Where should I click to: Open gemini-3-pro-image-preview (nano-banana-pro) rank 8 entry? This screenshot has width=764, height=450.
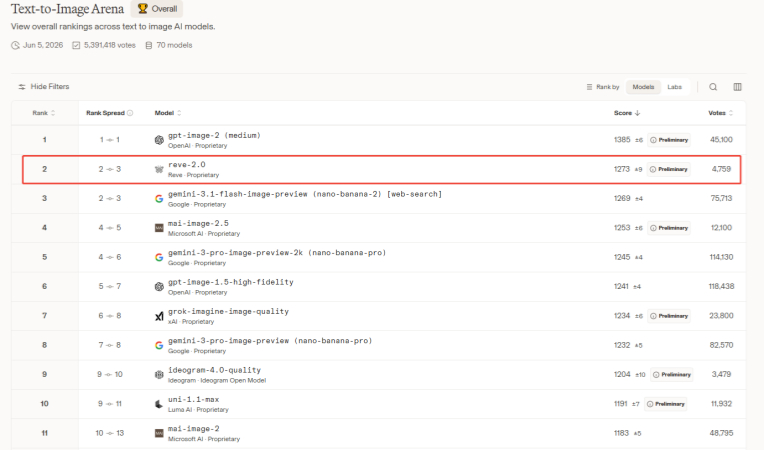tap(270, 340)
